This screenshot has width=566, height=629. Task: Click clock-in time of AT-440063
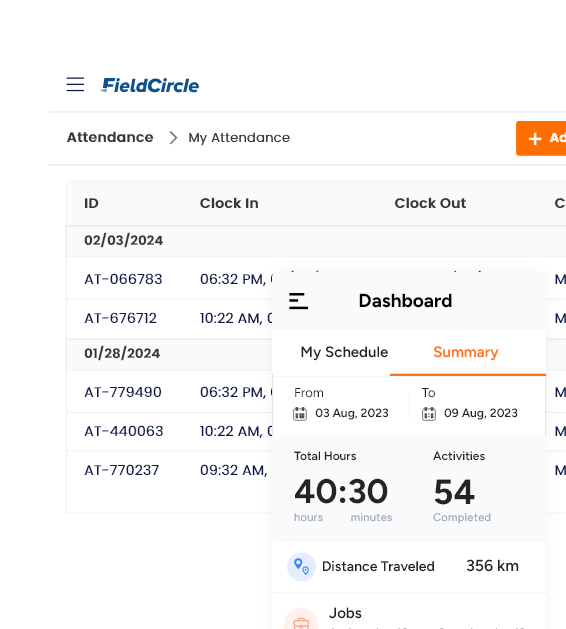point(236,431)
